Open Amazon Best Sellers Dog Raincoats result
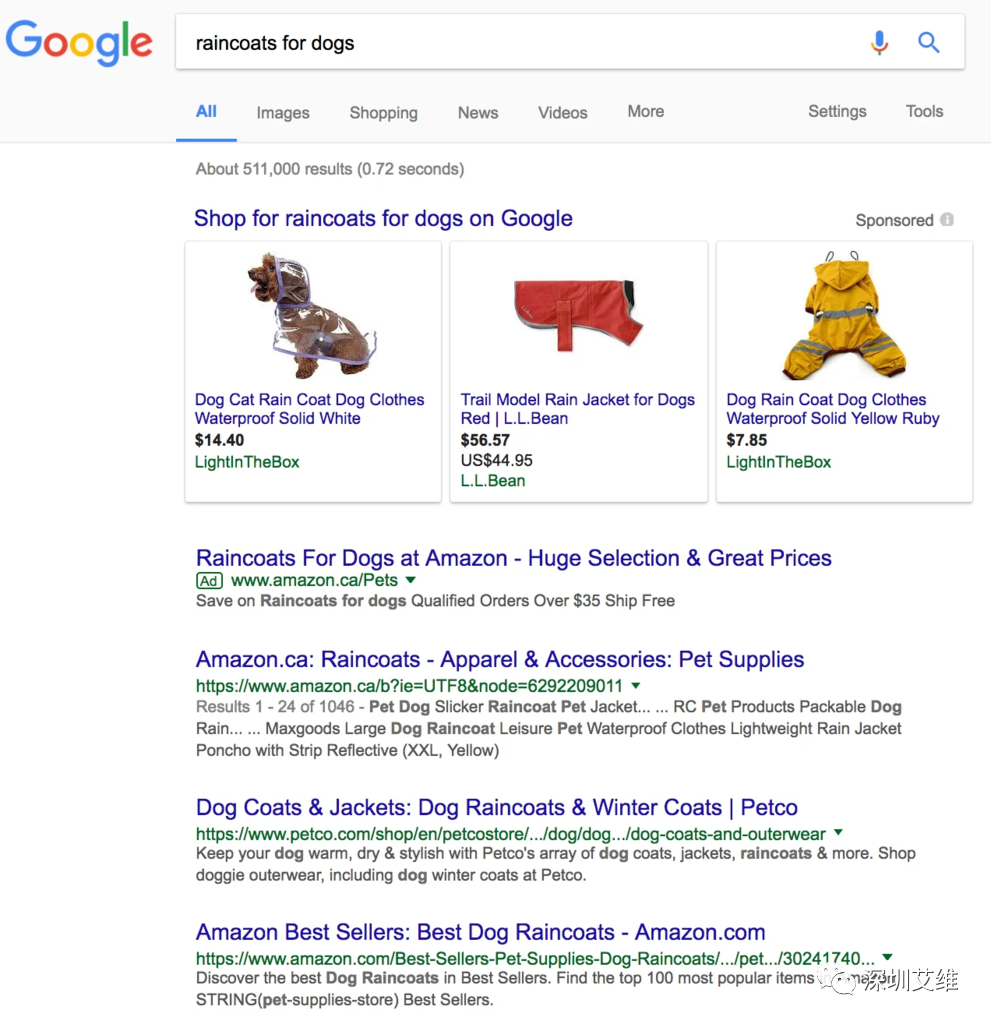The height and width of the screenshot is (1024, 991). pyautogui.click(x=480, y=933)
